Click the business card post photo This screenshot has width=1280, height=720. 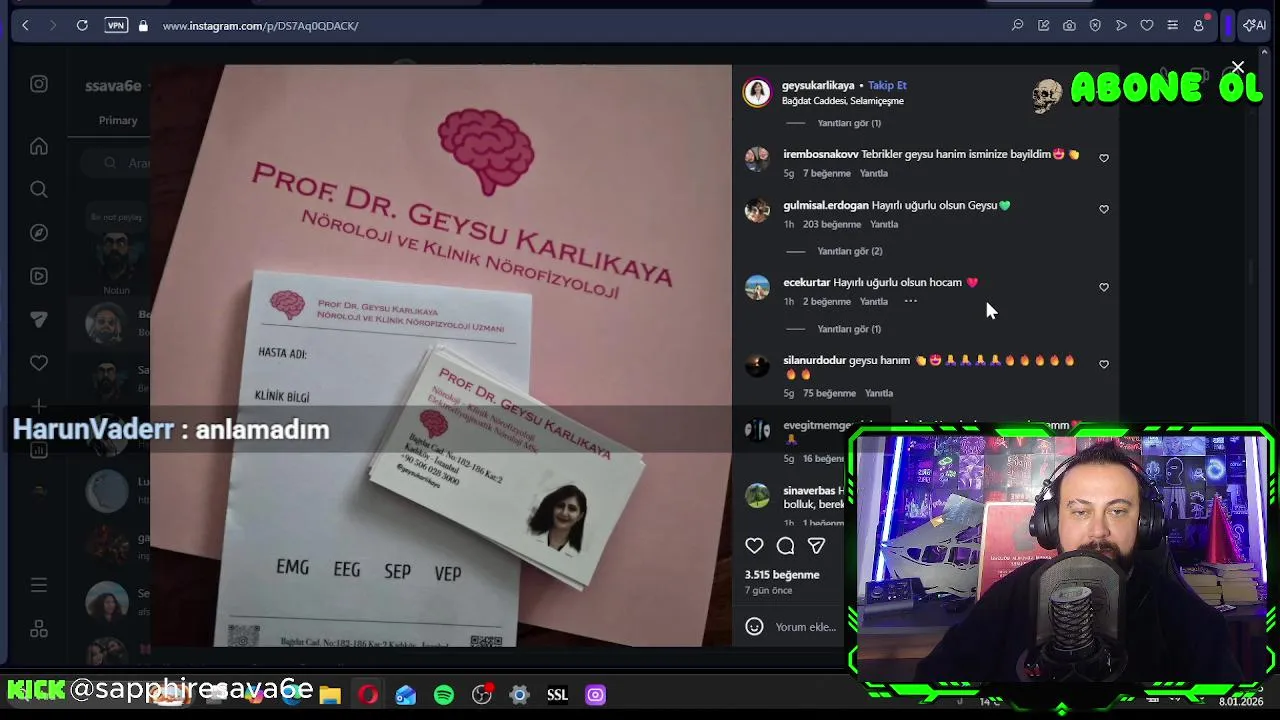click(x=440, y=355)
